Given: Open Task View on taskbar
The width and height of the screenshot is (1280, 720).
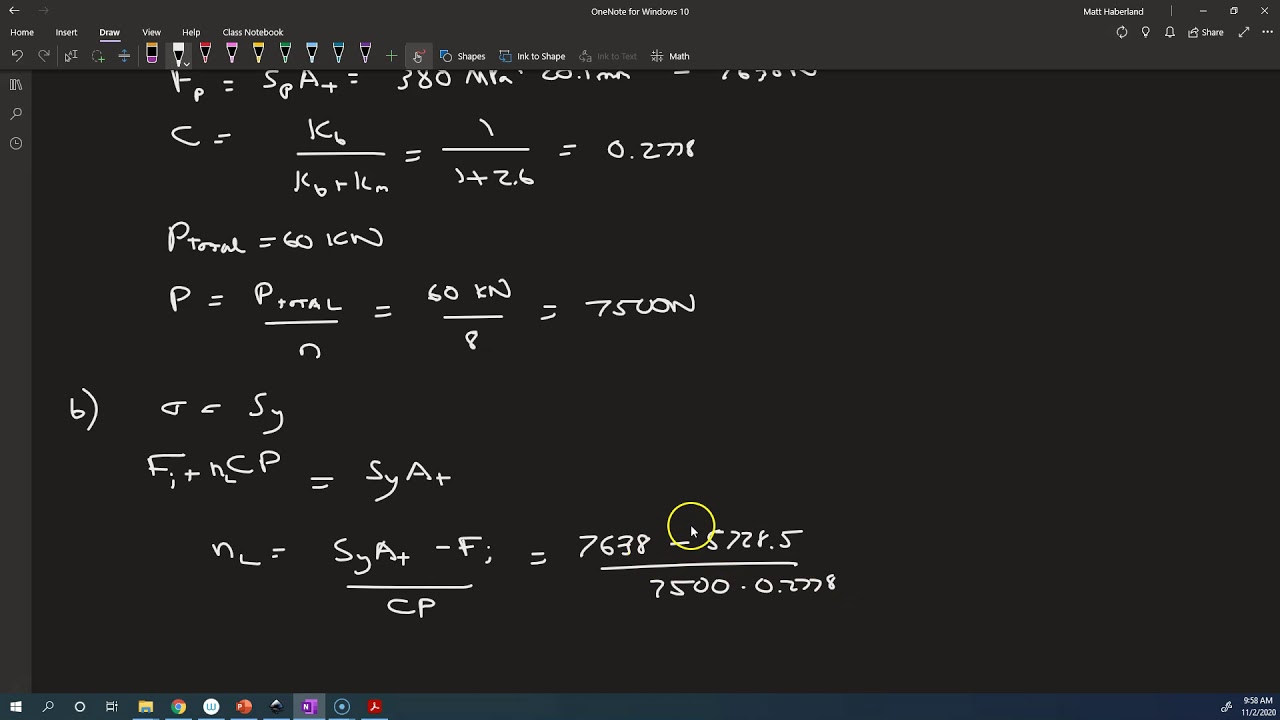Looking at the screenshot, I should point(112,707).
